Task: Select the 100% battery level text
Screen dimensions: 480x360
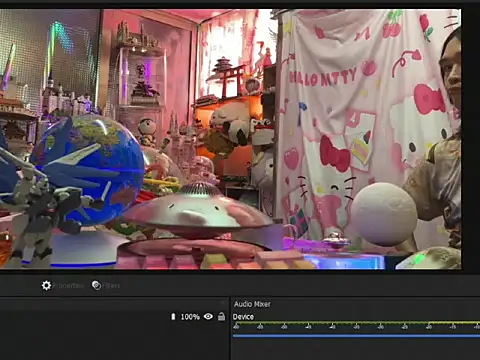Action: click(x=190, y=317)
